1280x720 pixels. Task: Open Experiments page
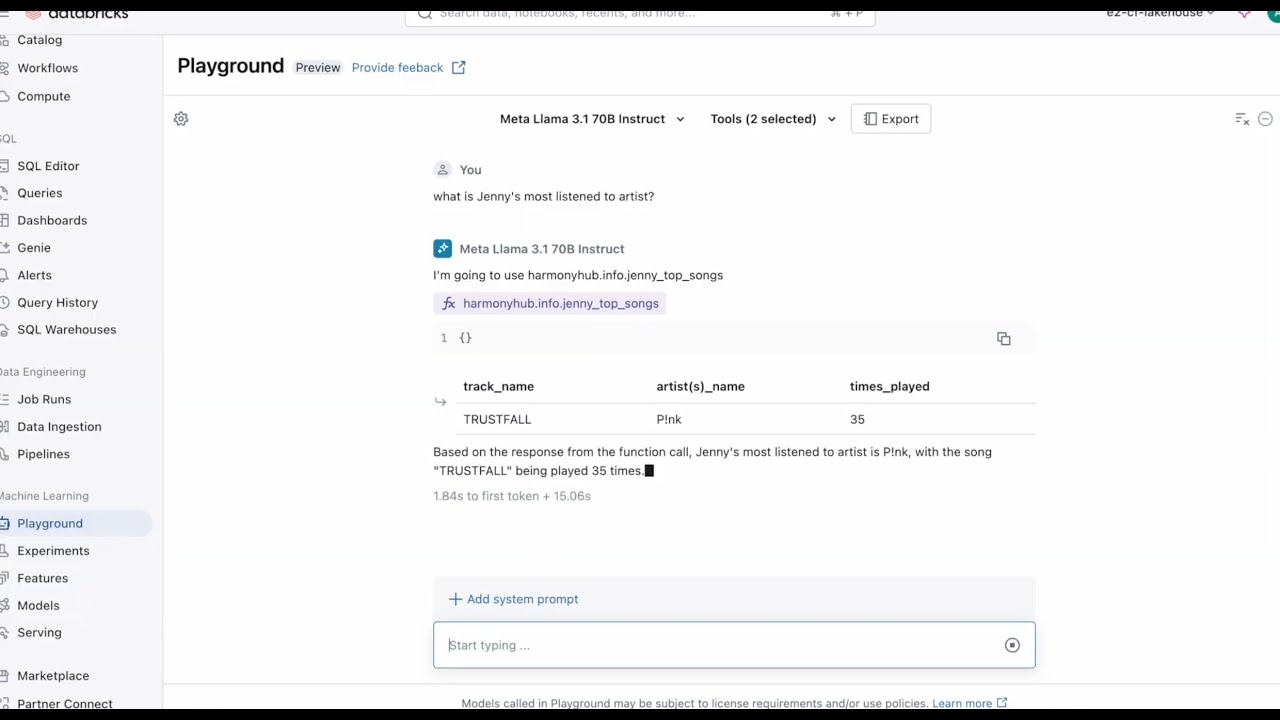(53, 551)
